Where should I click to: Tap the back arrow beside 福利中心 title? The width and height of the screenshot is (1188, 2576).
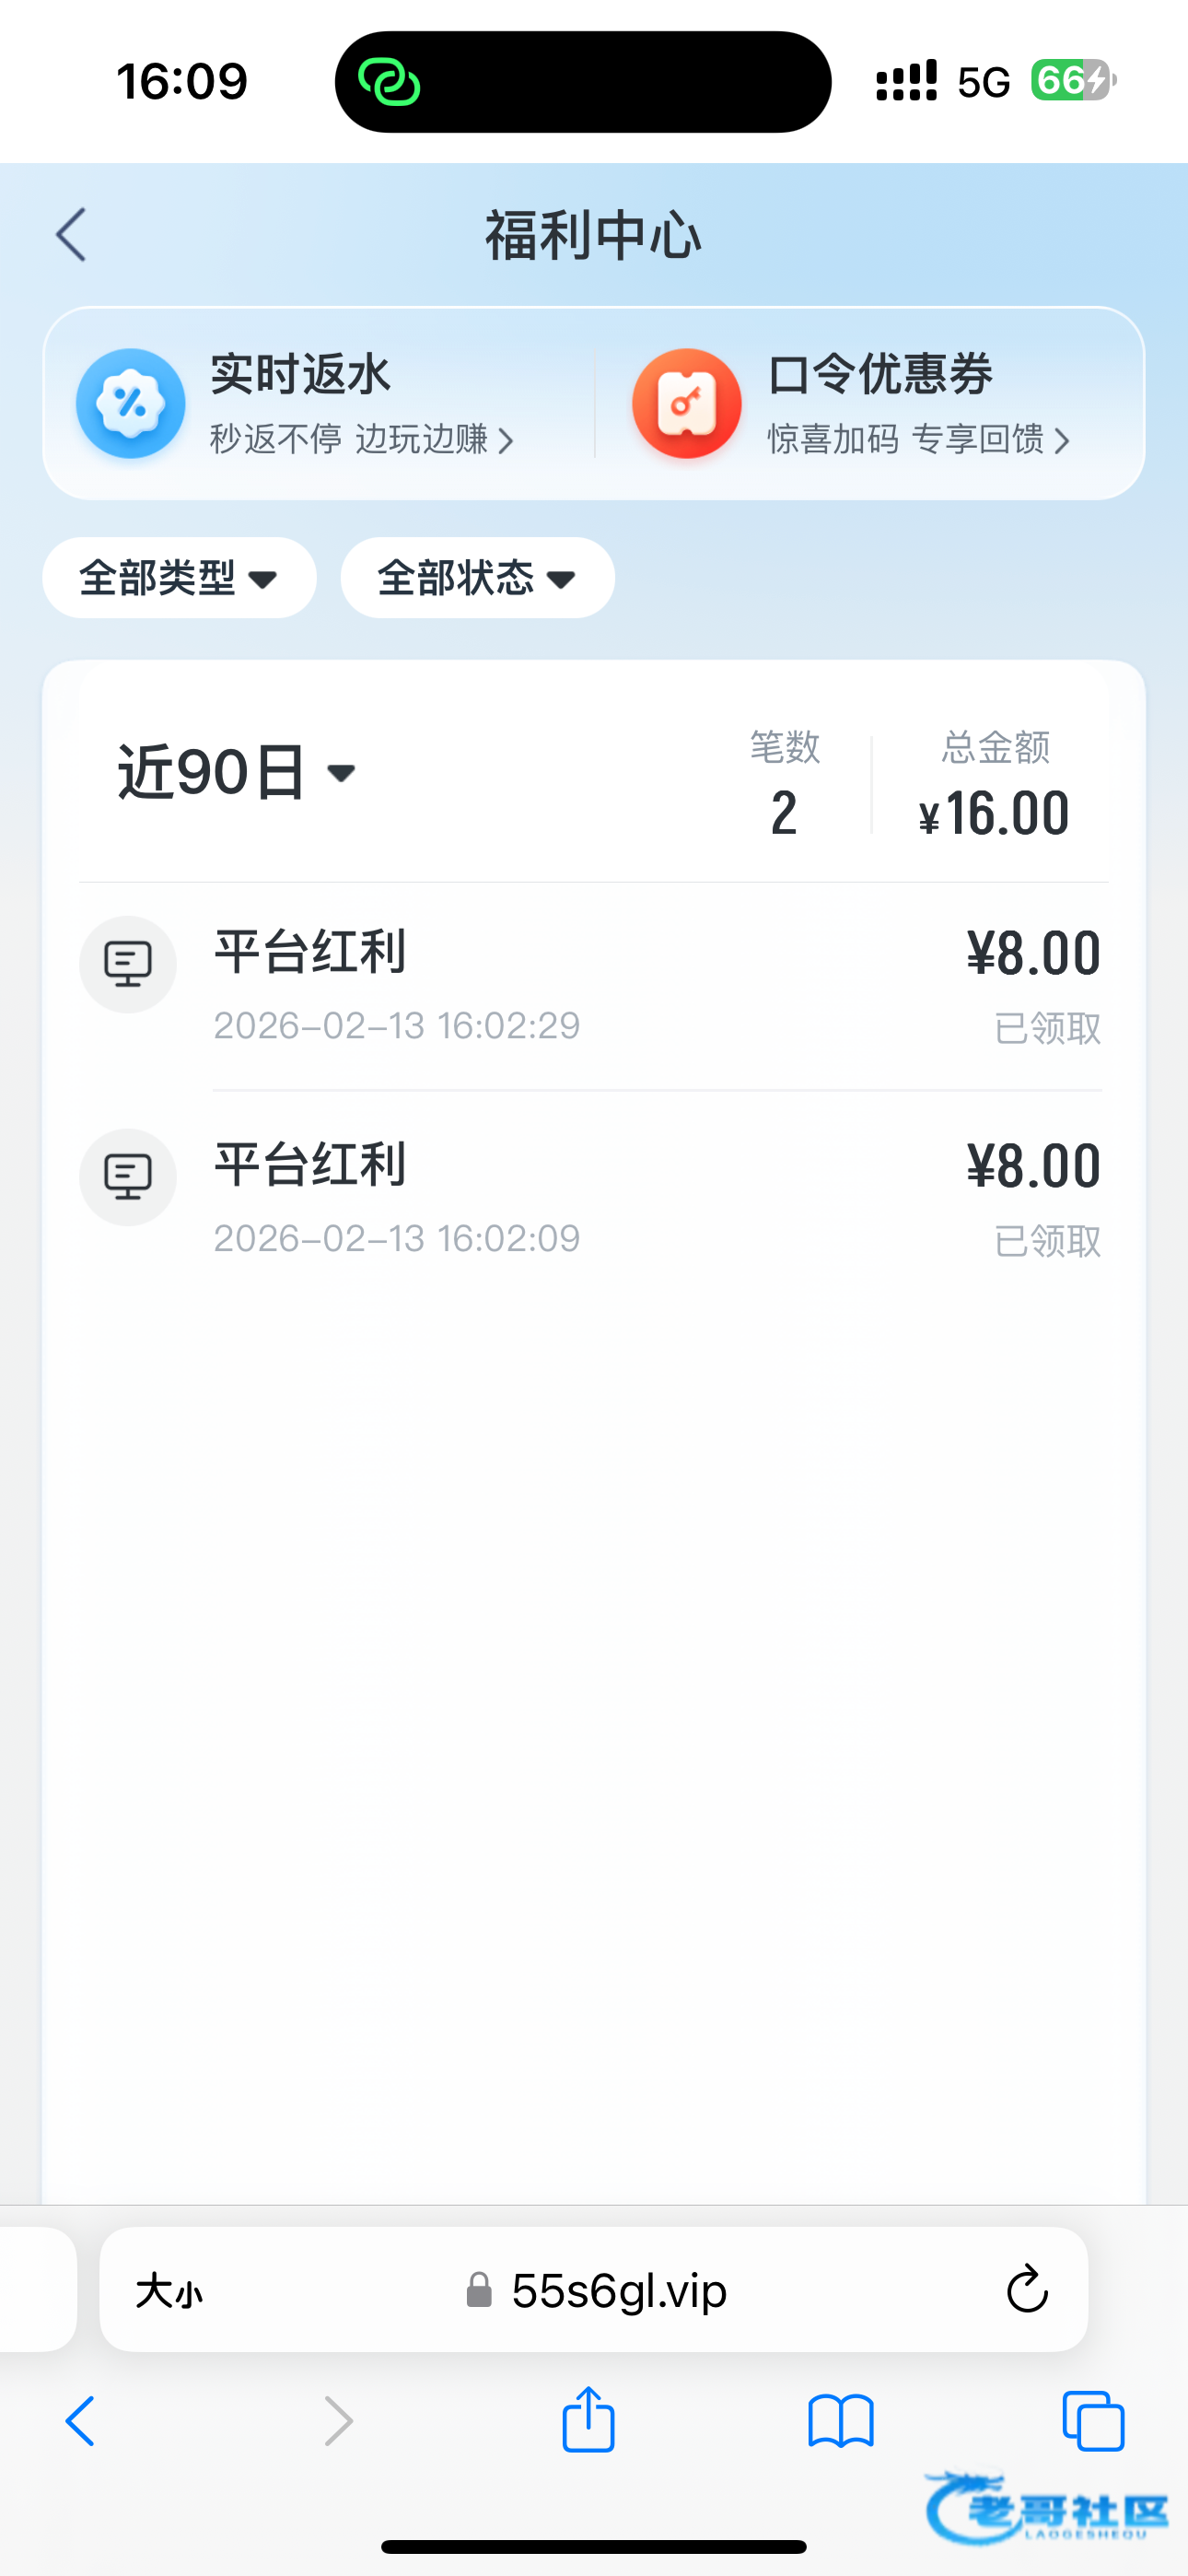tap(72, 235)
